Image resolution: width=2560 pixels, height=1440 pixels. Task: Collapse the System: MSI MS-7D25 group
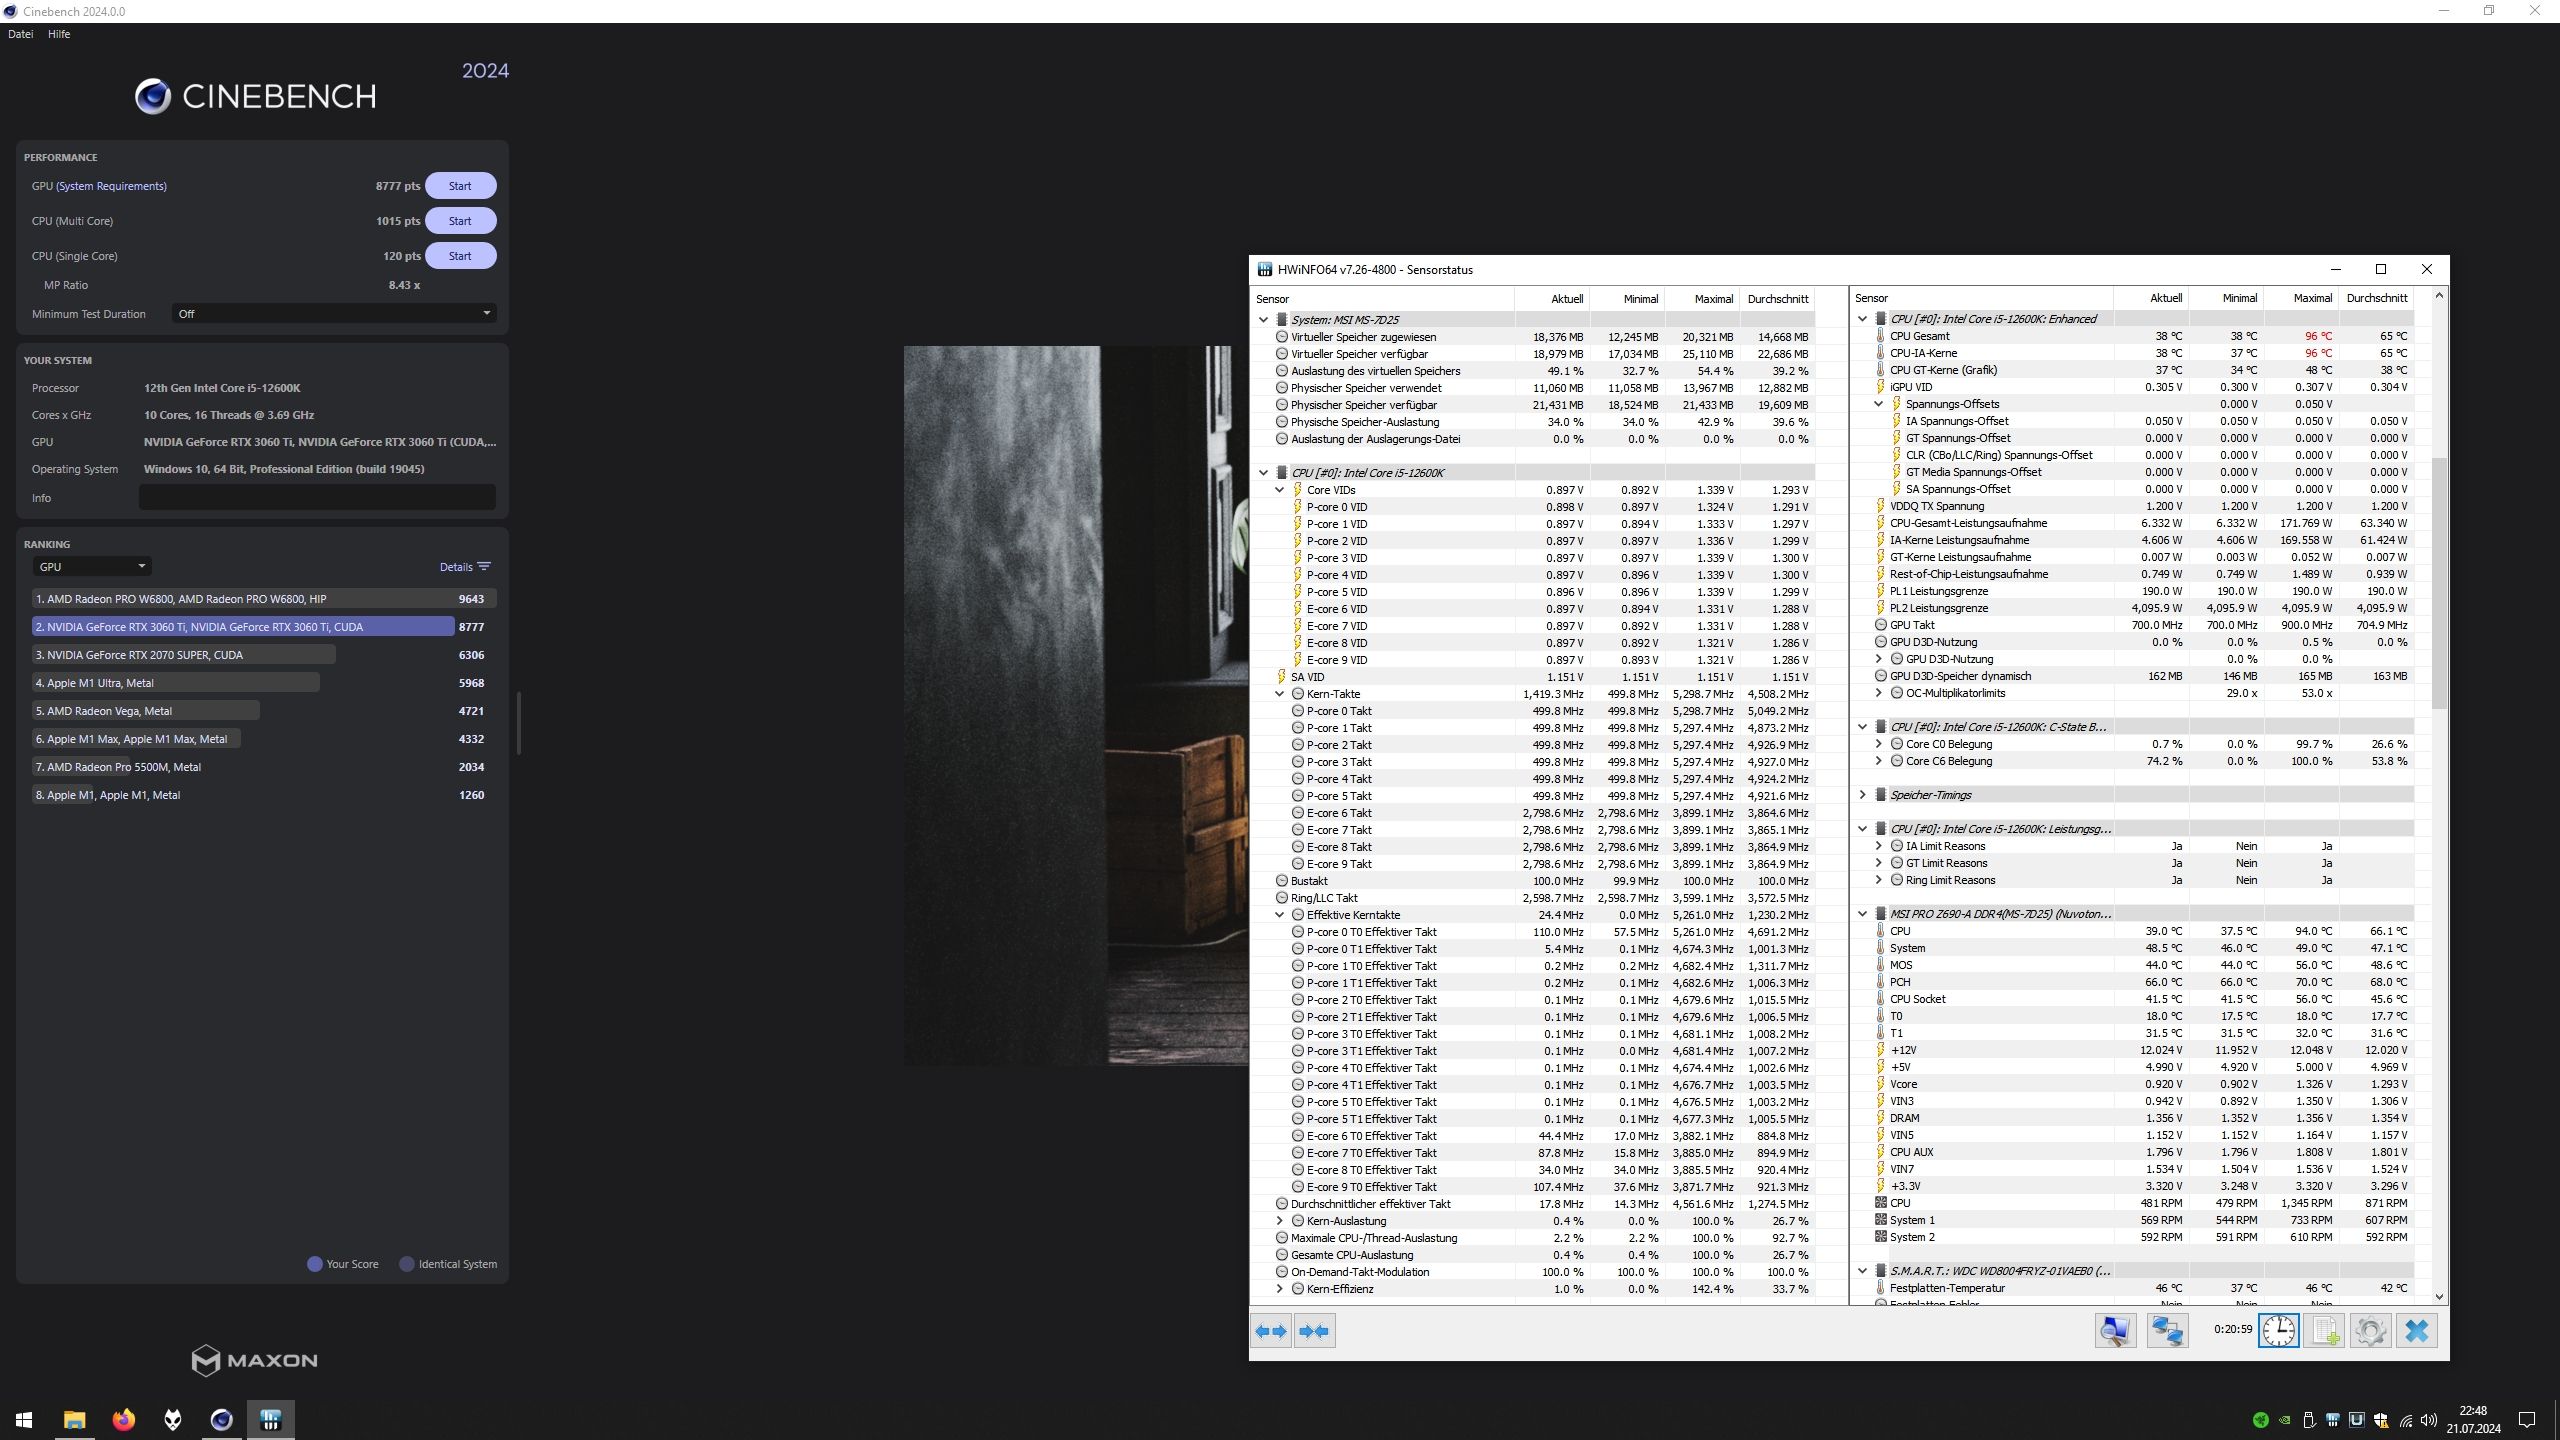coord(1264,320)
